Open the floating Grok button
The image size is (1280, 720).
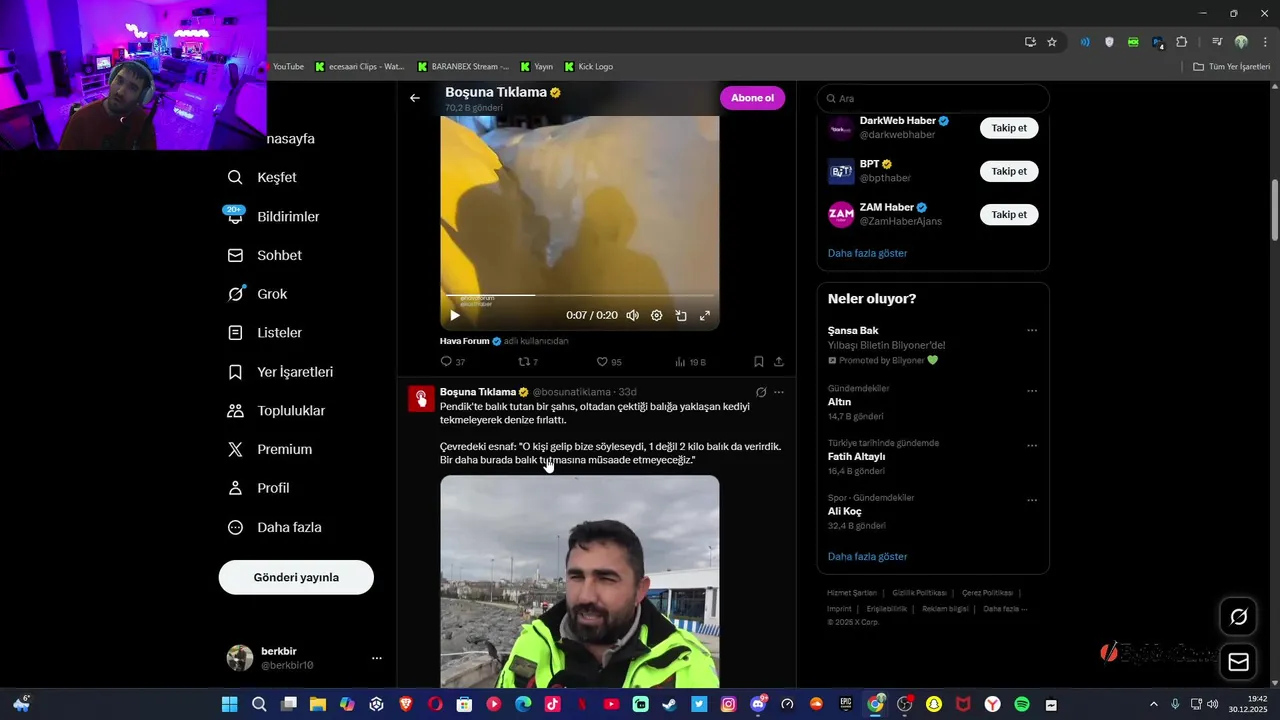coord(1238,617)
